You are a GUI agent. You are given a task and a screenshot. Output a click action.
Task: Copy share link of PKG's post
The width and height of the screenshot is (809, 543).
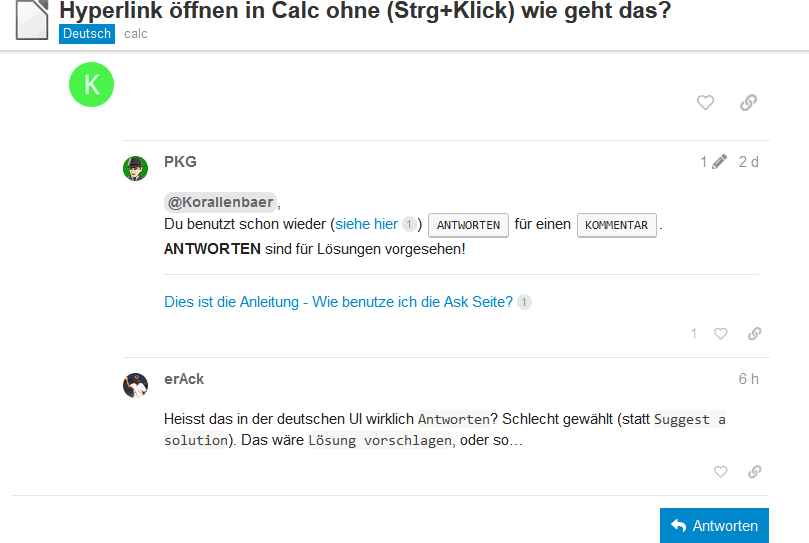pos(754,333)
